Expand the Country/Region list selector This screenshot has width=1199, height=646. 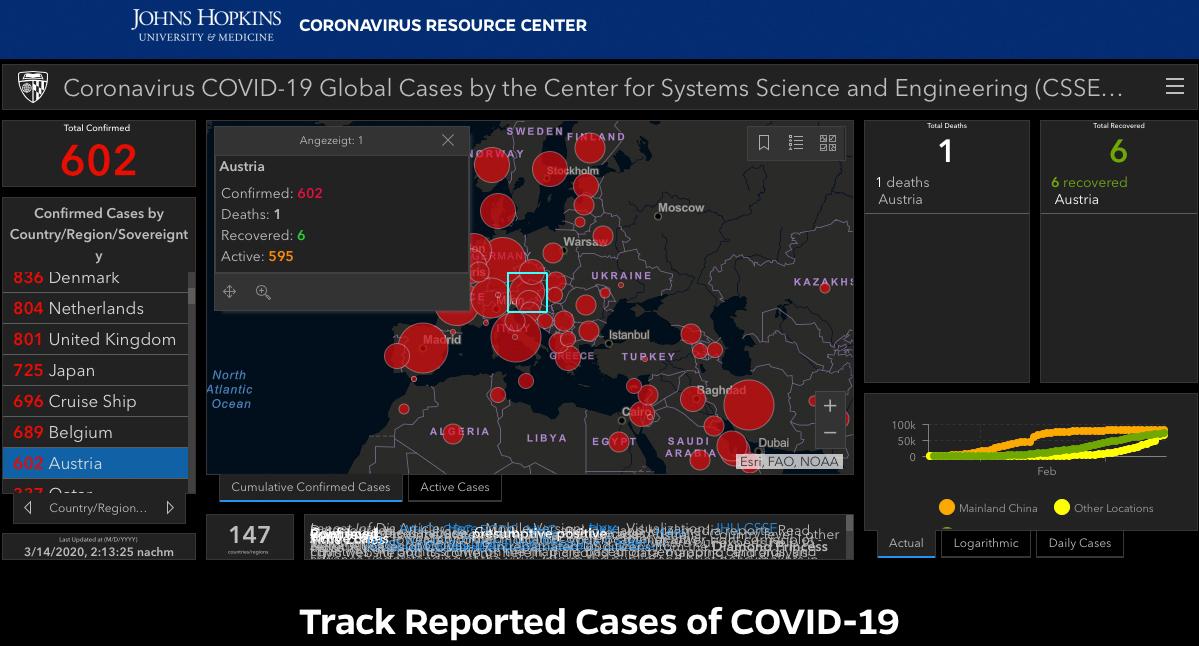pyautogui.click(x=98, y=508)
